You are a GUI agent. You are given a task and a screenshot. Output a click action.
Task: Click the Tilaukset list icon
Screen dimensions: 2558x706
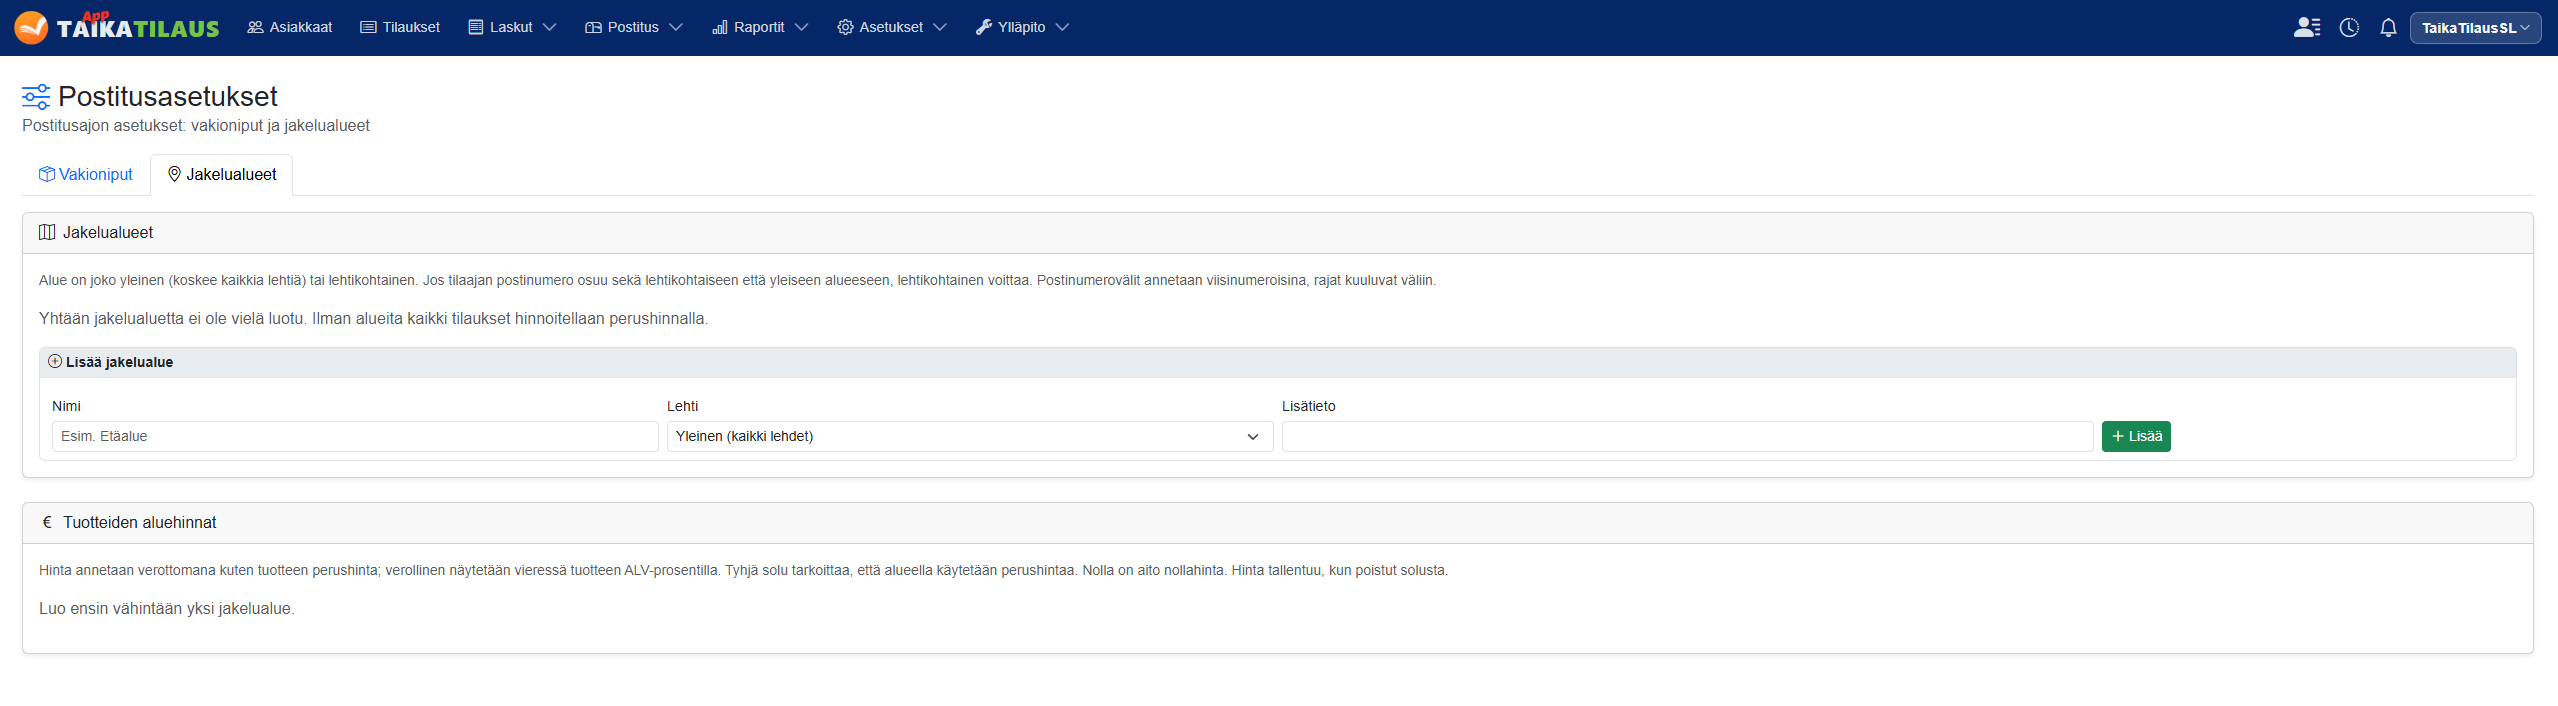point(368,27)
